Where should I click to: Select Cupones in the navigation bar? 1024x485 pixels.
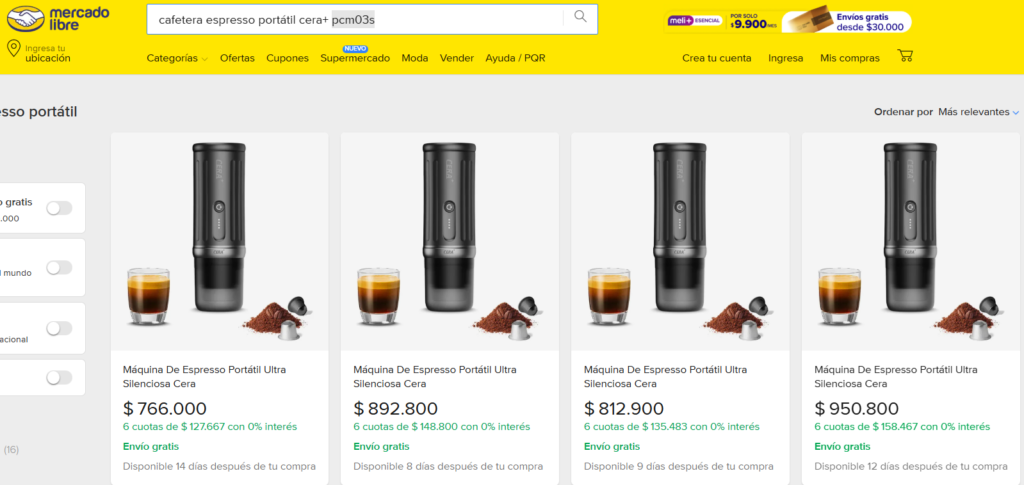pyautogui.click(x=287, y=58)
